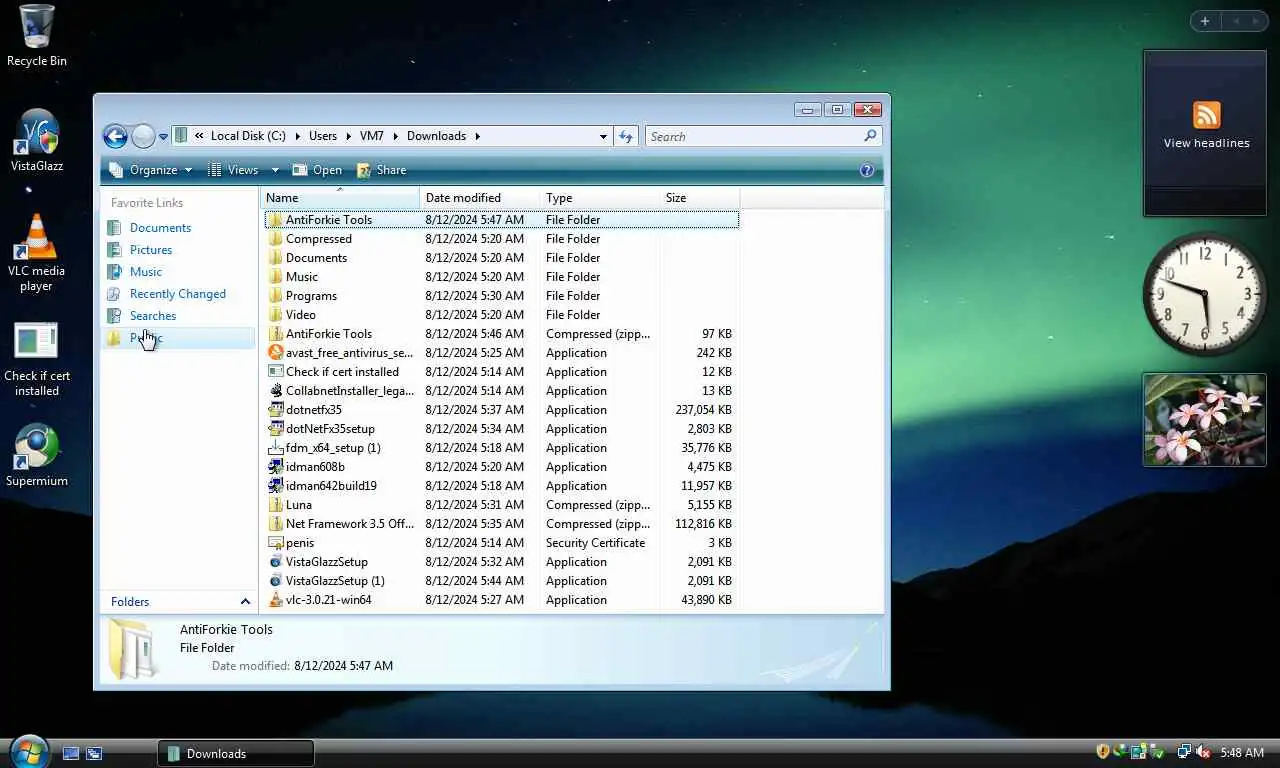The image size is (1280, 768).
Task: Click the muted volume speaker tray icon
Action: [1203, 752]
